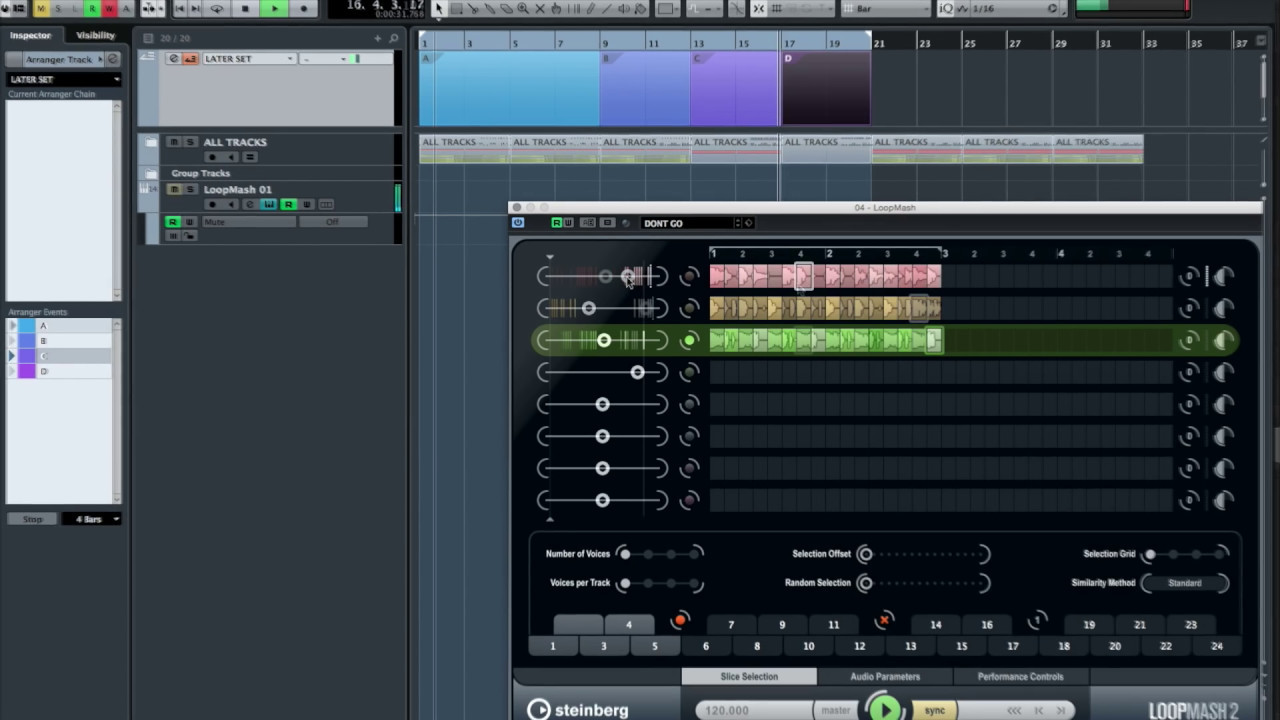Select the green master track button in LoopMash
The width and height of the screenshot is (1280, 720).
689,341
